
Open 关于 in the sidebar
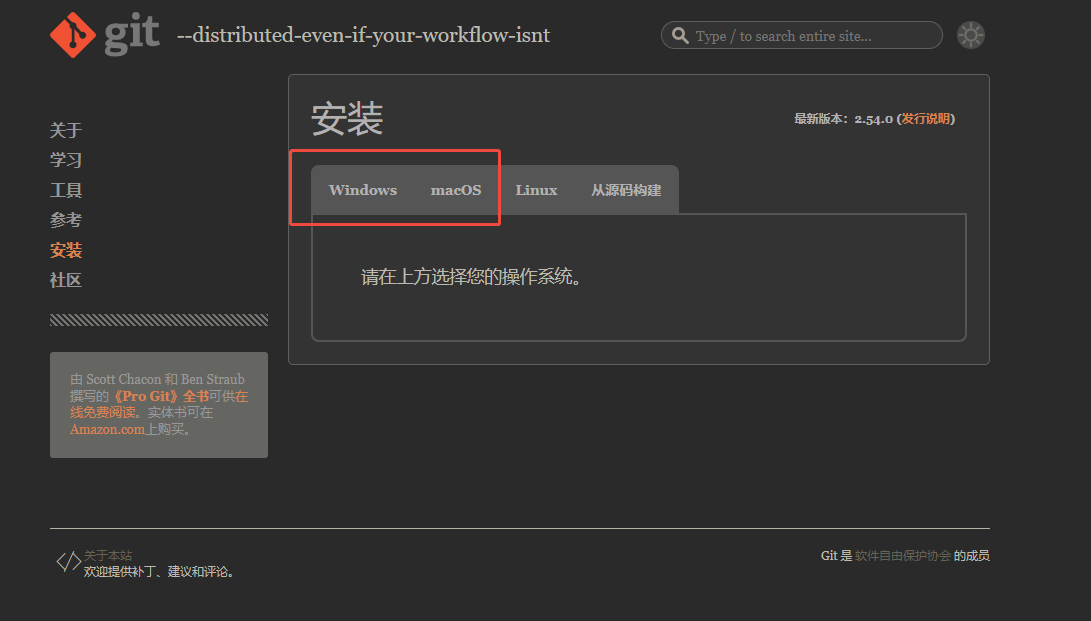click(x=66, y=130)
